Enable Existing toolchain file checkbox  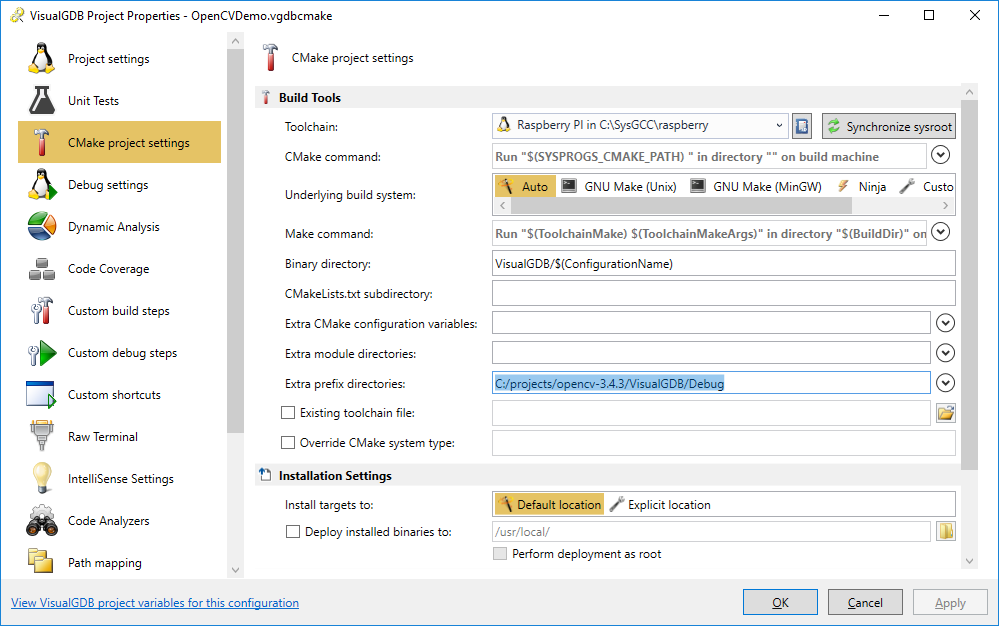tap(289, 412)
